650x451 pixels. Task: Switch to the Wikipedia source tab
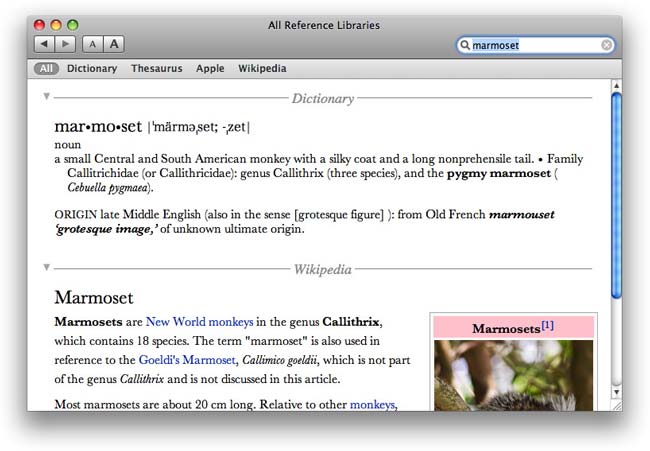tap(262, 68)
